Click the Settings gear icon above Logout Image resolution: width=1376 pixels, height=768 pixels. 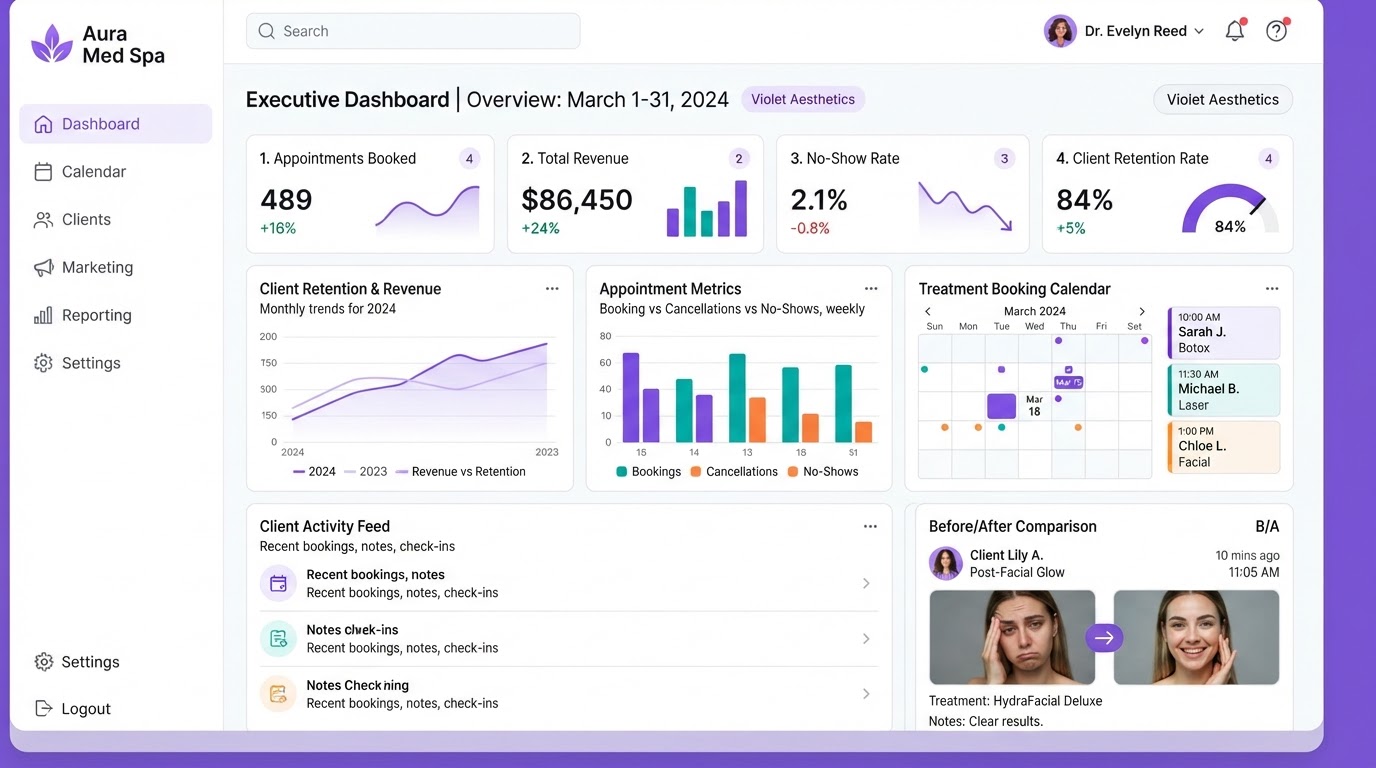pos(43,662)
